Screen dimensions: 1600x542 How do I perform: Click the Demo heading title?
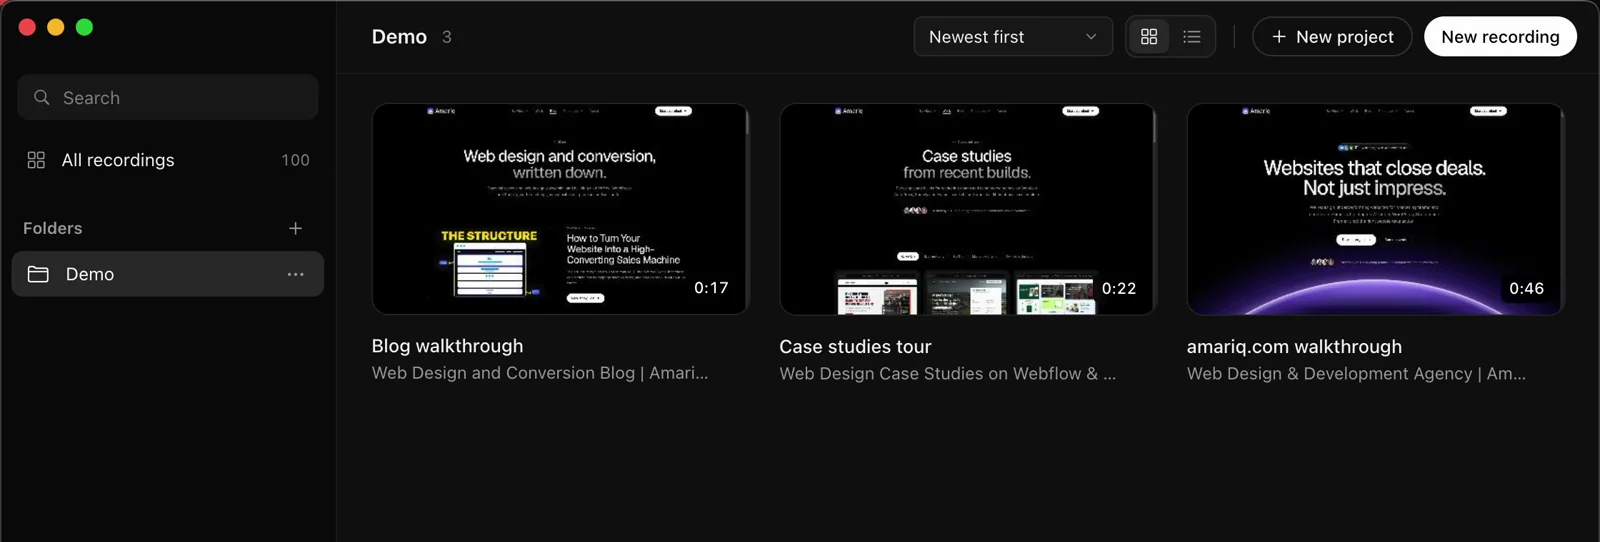tap(399, 37)
